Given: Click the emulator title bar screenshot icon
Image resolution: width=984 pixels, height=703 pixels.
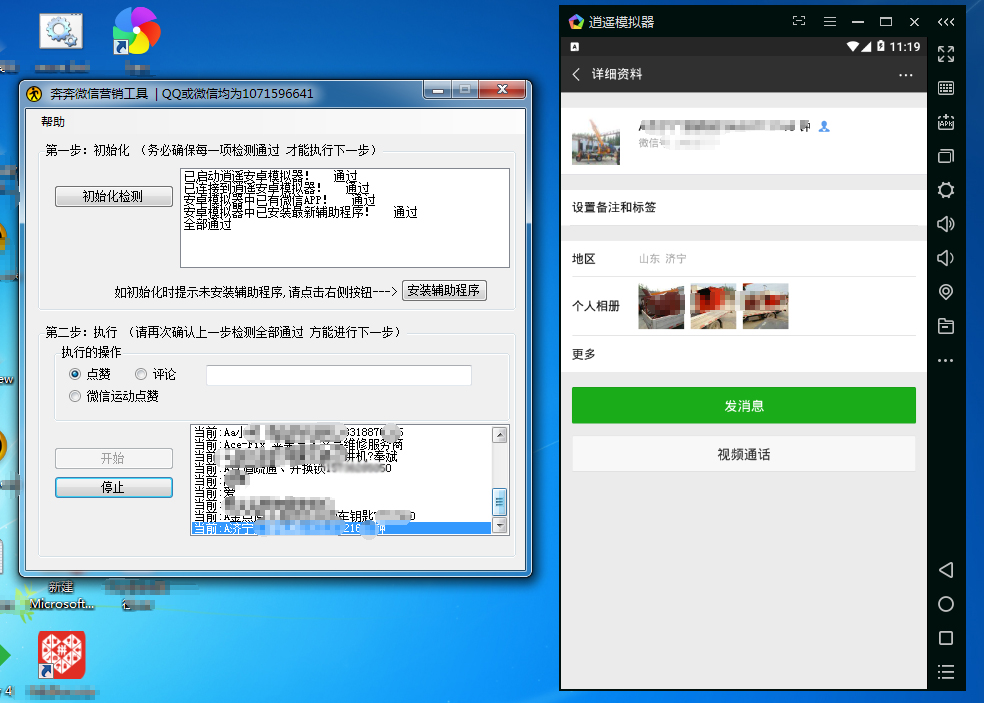Looking at the screenshot, I should click(799, 21).
